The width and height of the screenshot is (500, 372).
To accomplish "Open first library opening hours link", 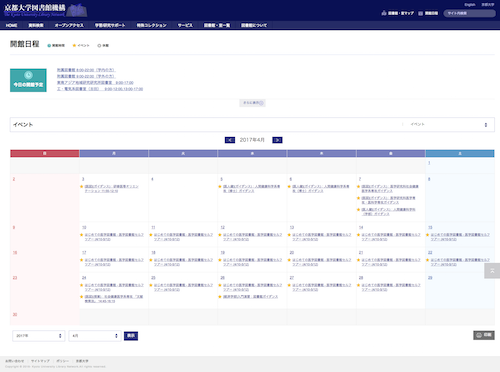I will 86,70.
